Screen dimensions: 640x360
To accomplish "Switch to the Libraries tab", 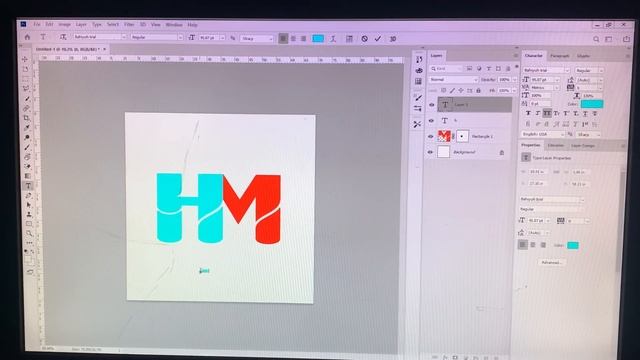I will 556,146.
